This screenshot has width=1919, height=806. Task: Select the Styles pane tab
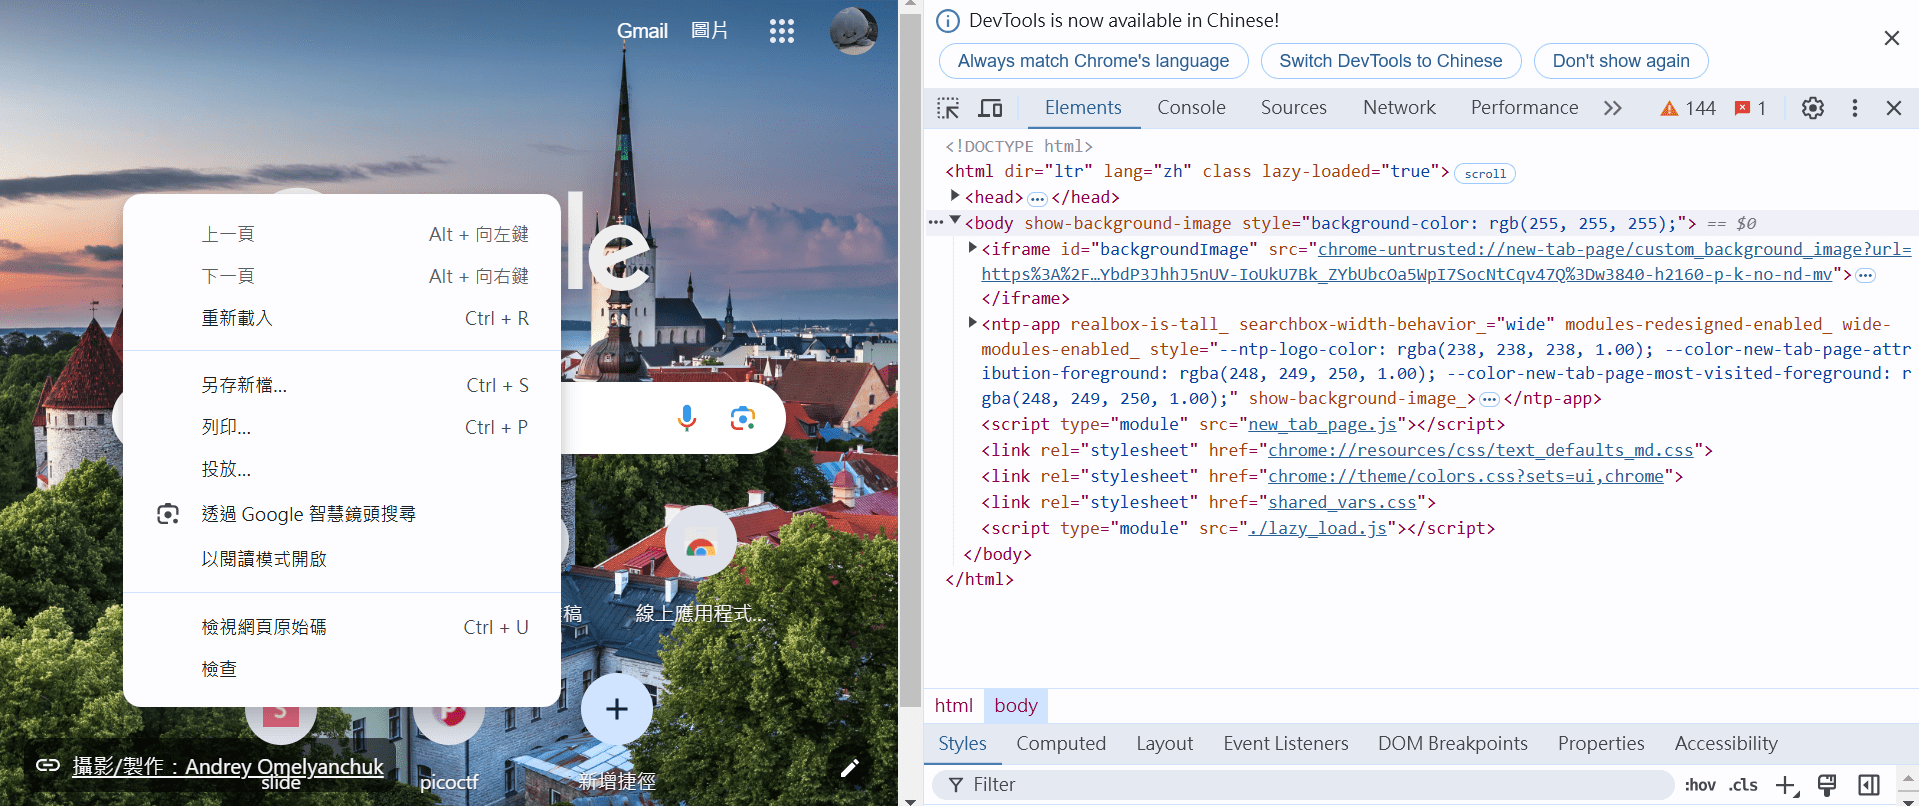(962, 744)
